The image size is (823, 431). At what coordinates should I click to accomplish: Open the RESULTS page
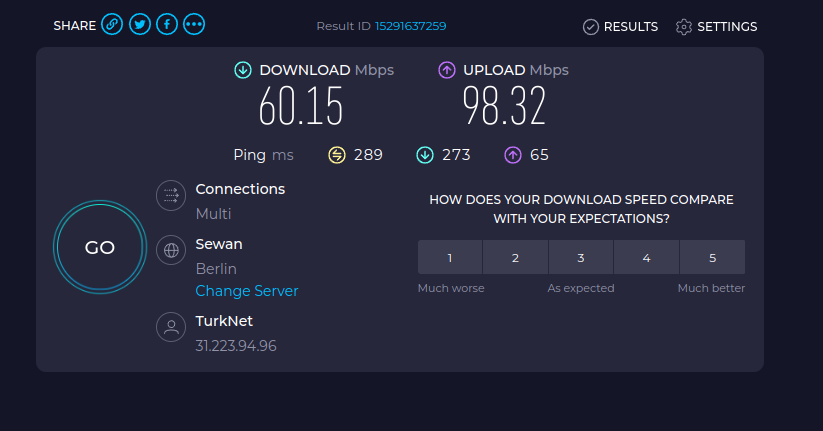tap(620, 27)
